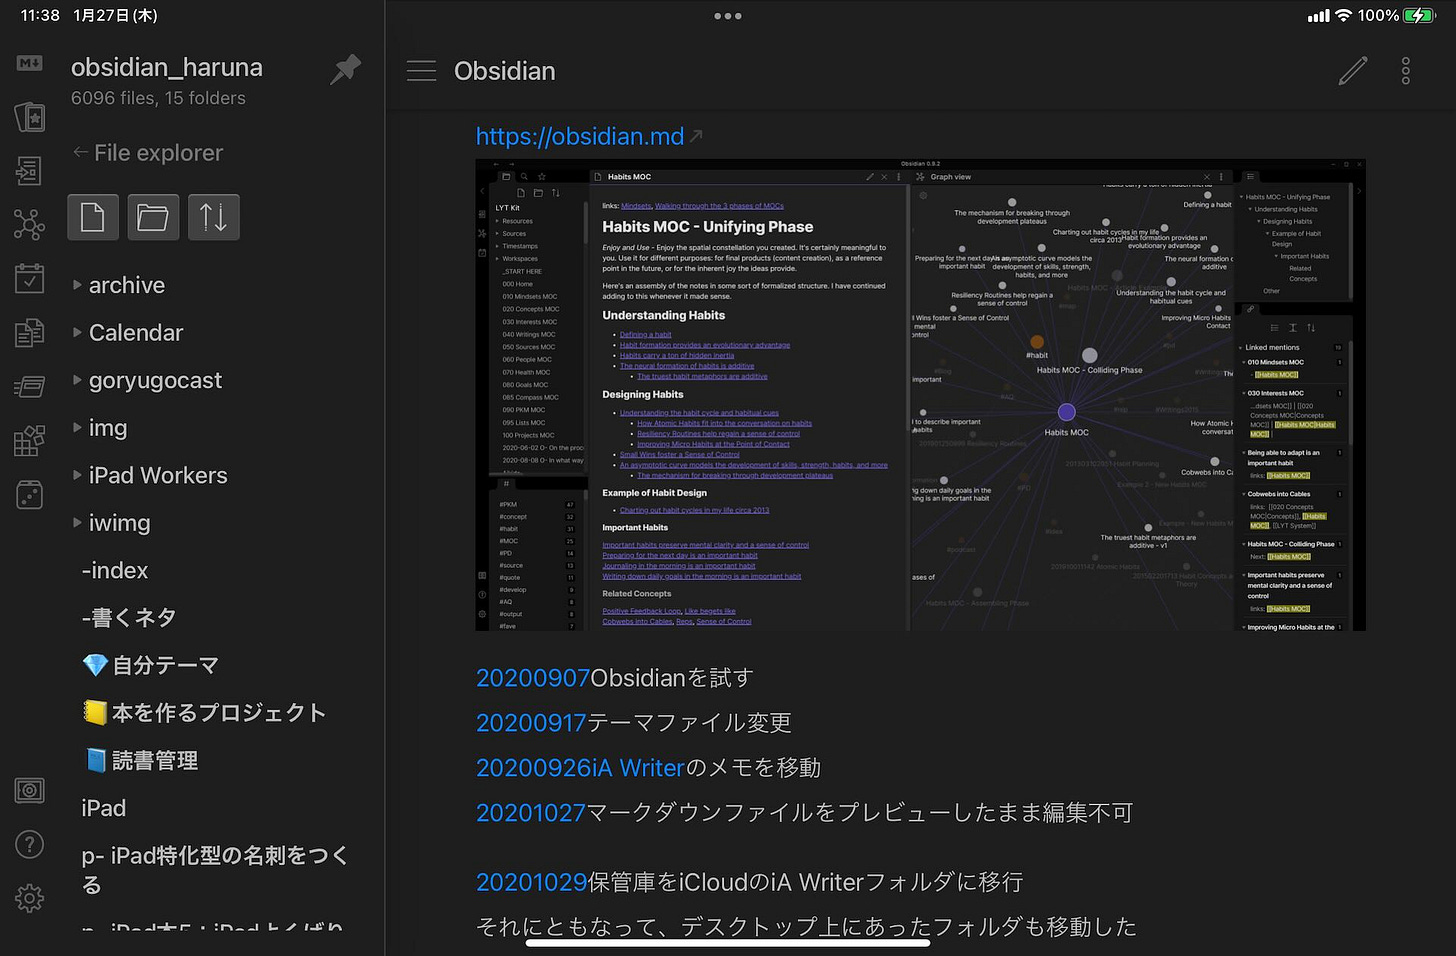Switch to edit mode with pencil icon
This screenshot has height=956, width=1456.
(x=1353, y=71)
